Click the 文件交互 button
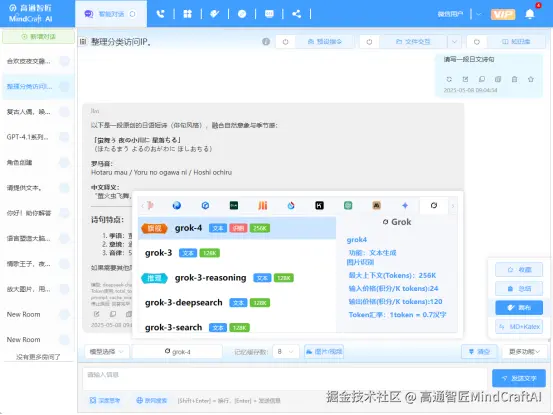Viewport: 553px width, 415px height. pos(413,42)
